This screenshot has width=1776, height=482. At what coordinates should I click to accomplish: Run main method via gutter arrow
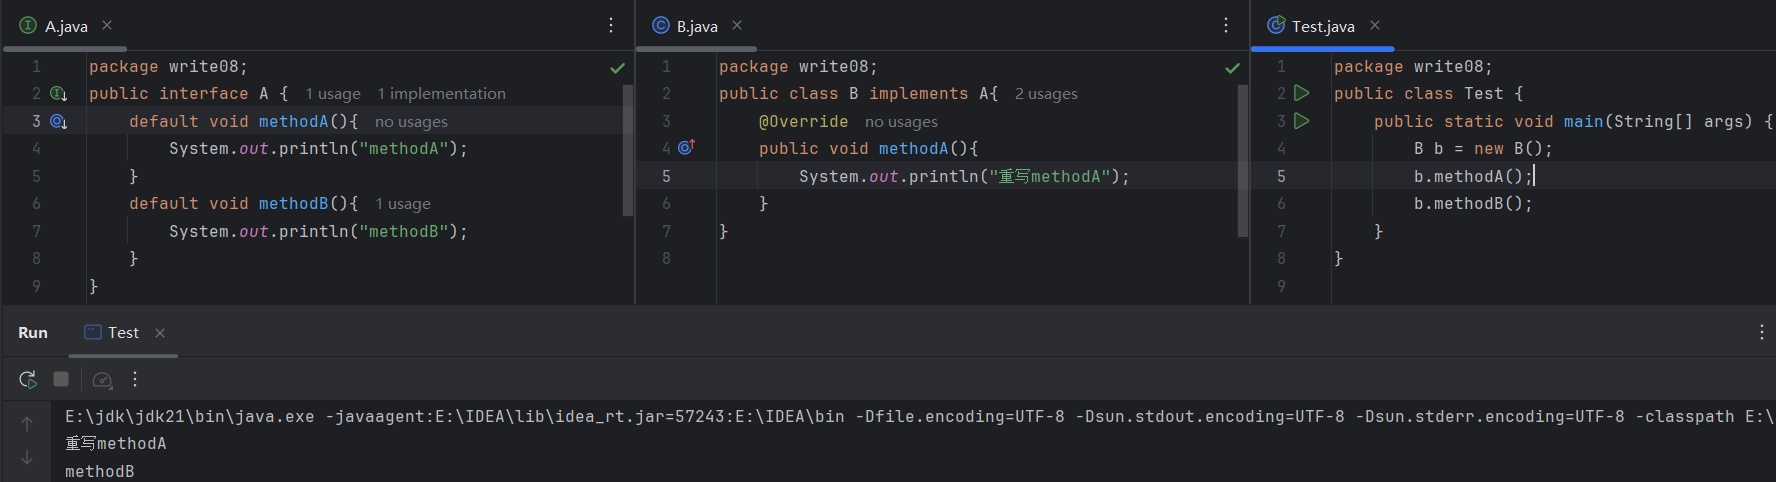(x=1302, y=121)
